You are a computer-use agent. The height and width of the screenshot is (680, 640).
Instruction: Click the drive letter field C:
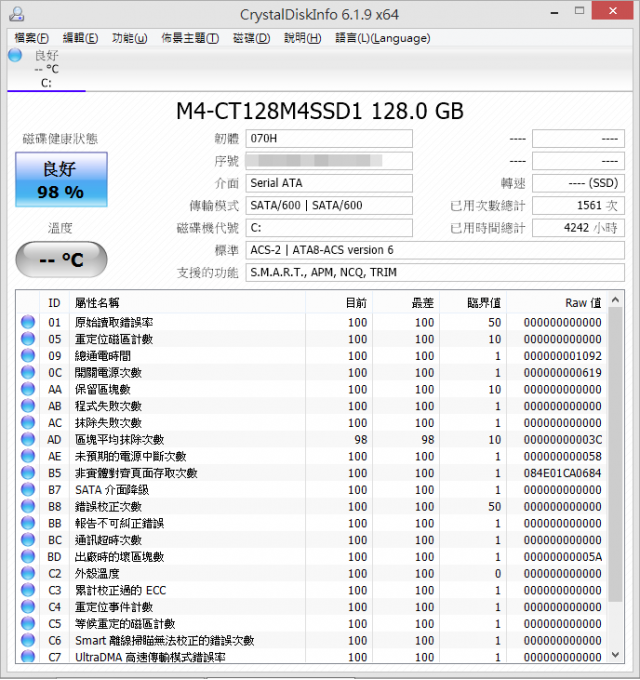click(x=329, y=228)
